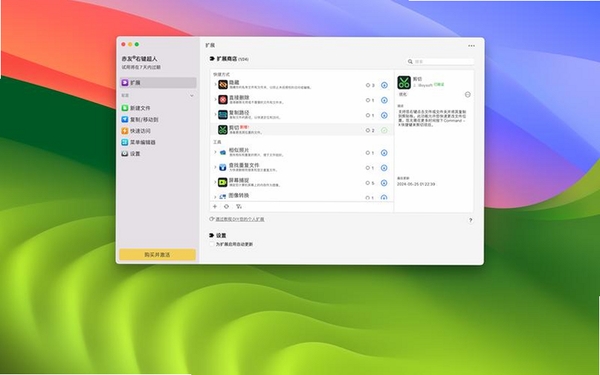600x375 pixels.
Task: Click the 图像转换 extension icon
Action: (223, 197)
